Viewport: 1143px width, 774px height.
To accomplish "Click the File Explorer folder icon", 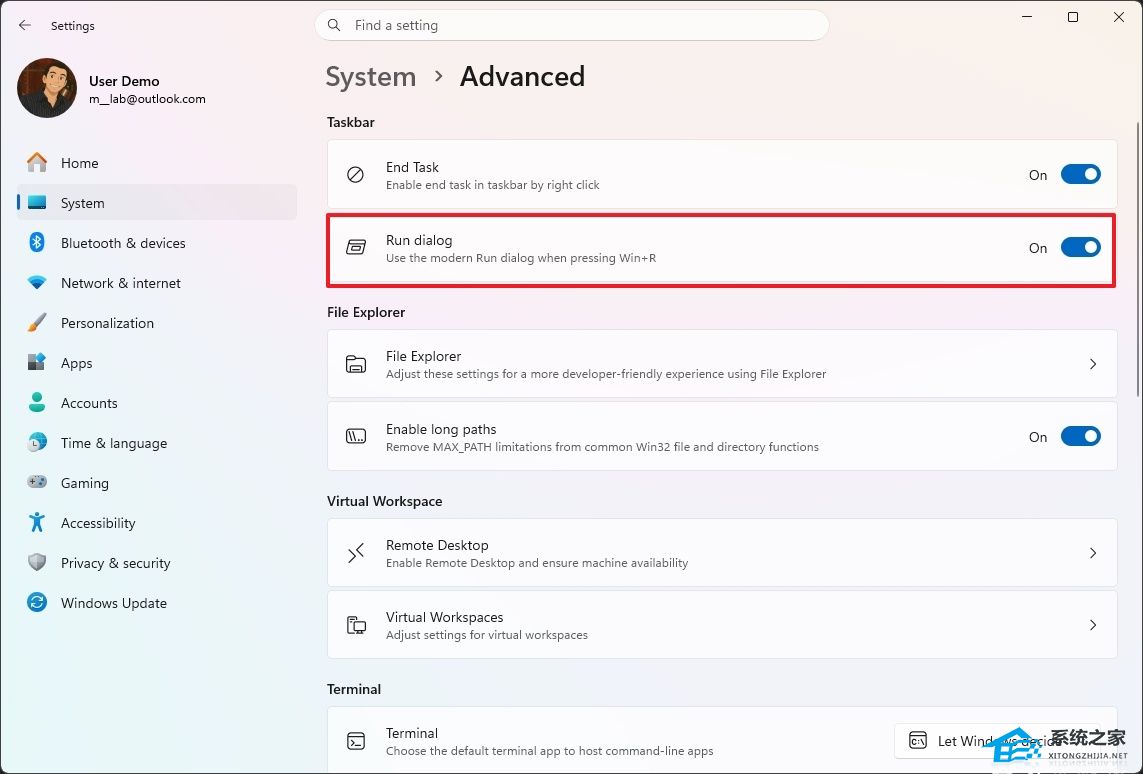I will (x=356, y=364).
